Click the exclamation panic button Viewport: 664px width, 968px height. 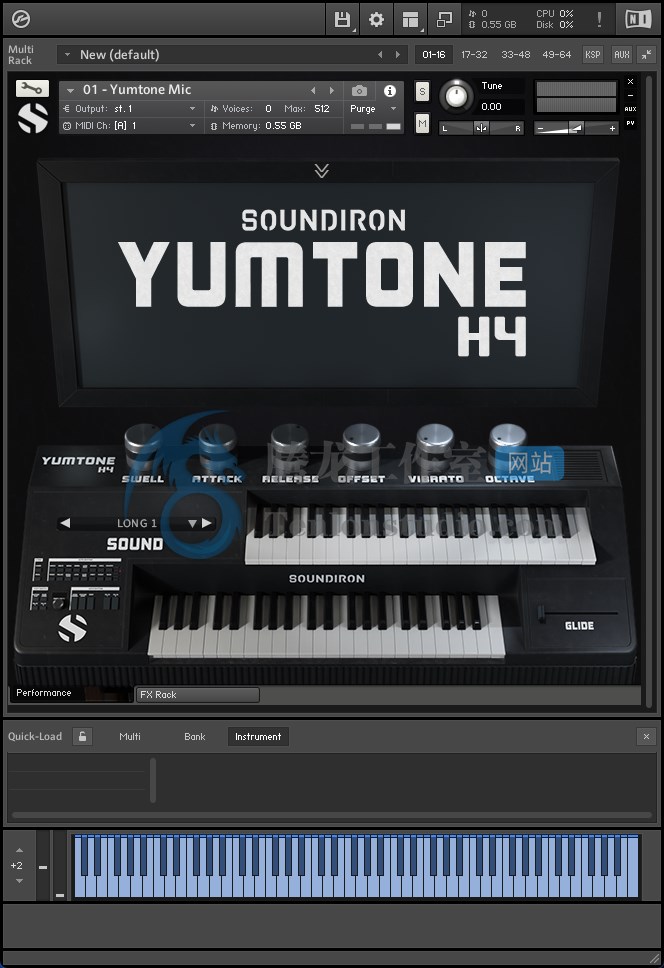click(x=599, y=20)
